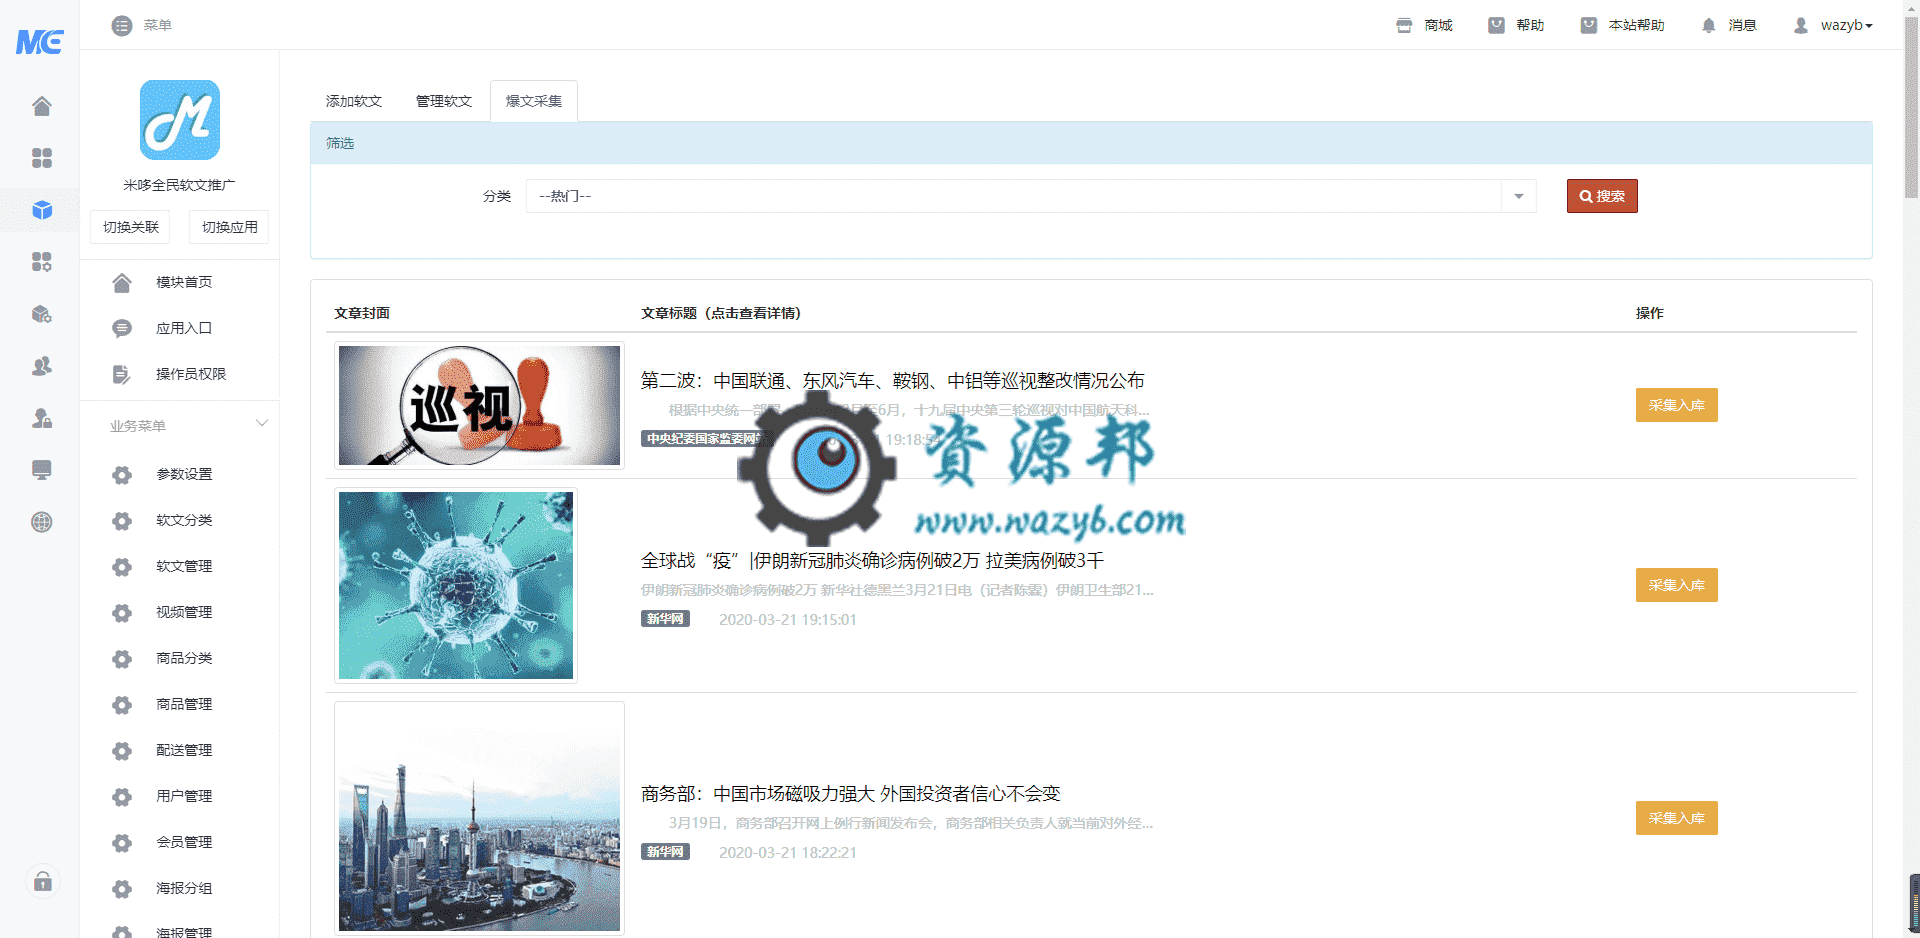Click timestamp 2020-03-21 18:22:21

pos(788,853)
